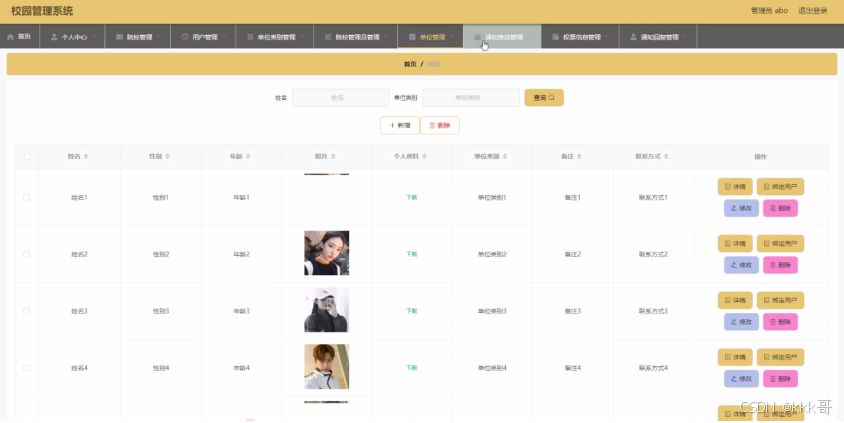844x423 pixels.
Task: Click the sort arrows on the 性别 column
Action: pyautogui.click(x=167, y=157)
